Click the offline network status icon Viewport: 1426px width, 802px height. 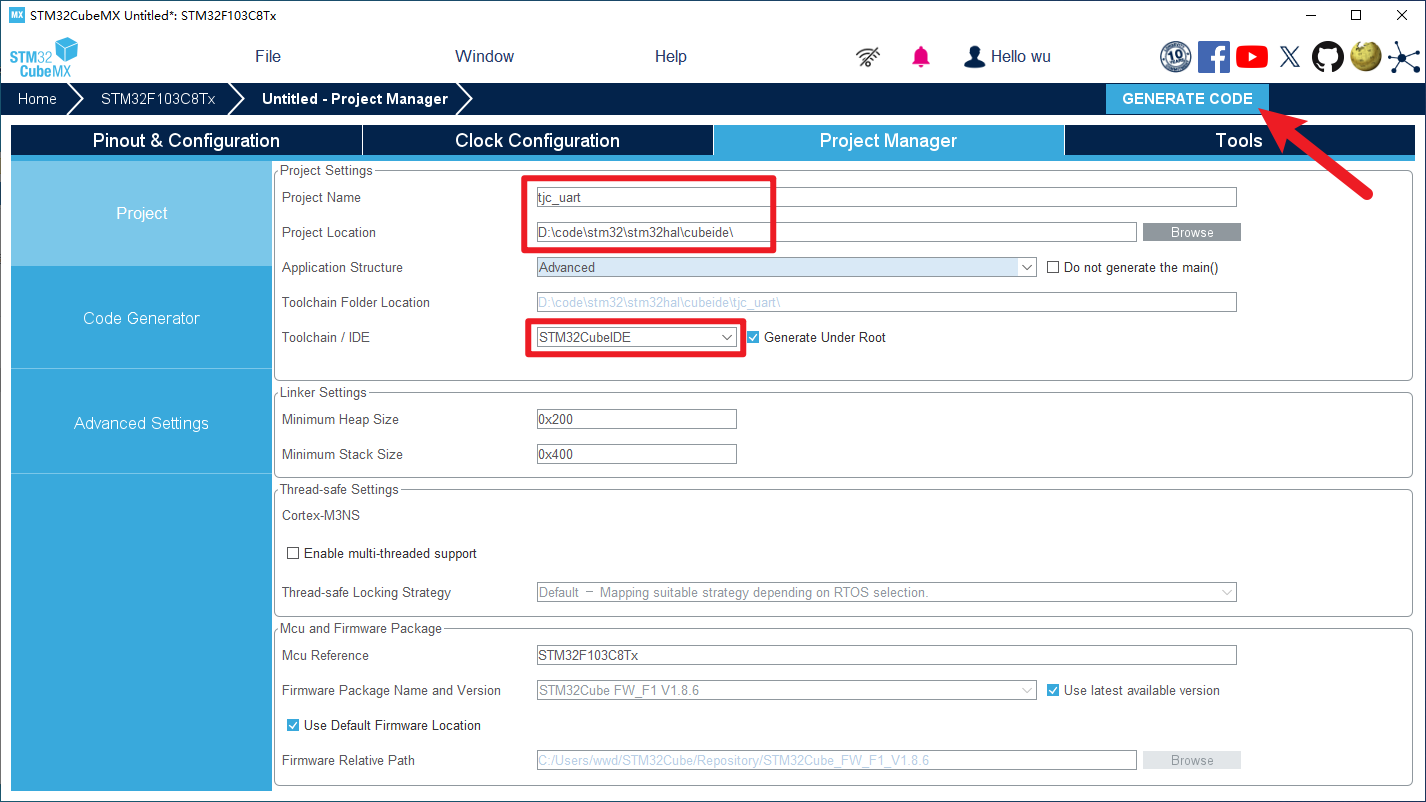(x=868, y=57)
